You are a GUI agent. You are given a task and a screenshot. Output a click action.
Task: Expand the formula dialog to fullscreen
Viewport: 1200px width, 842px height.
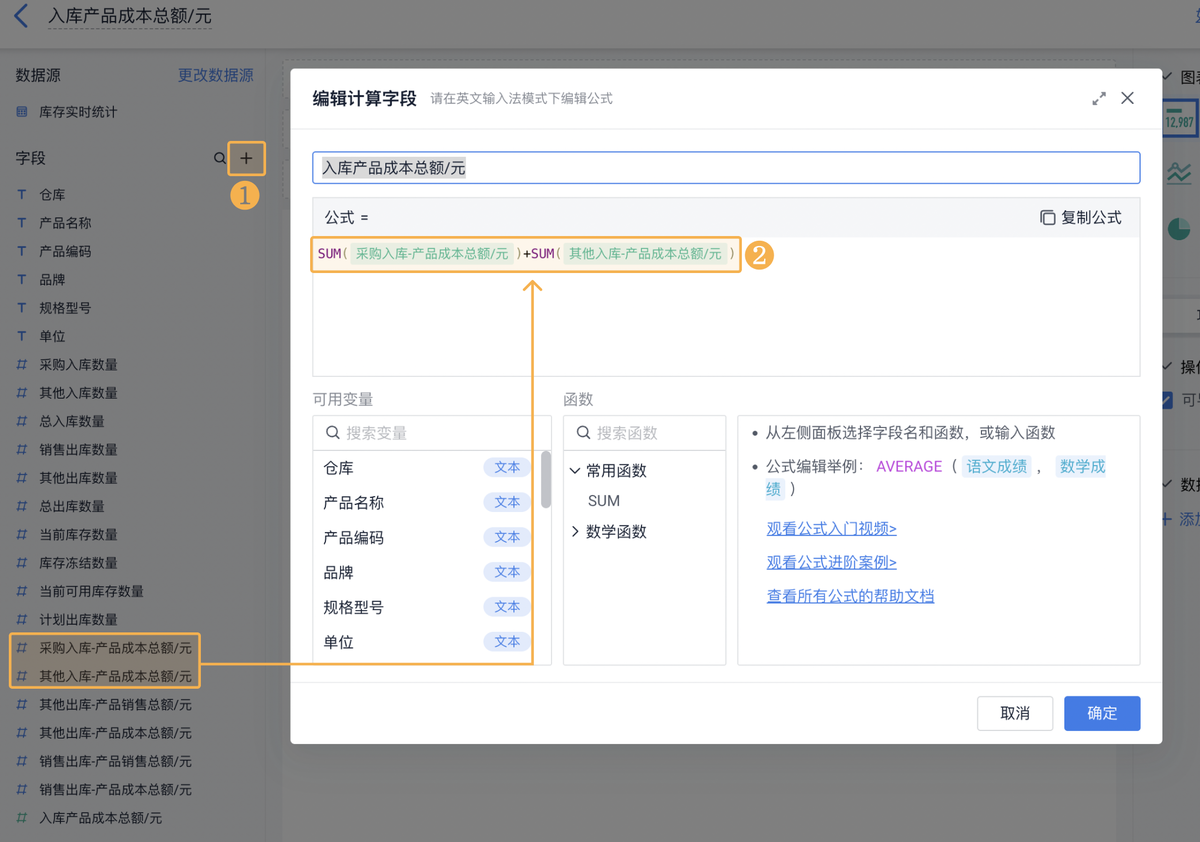1099,98
